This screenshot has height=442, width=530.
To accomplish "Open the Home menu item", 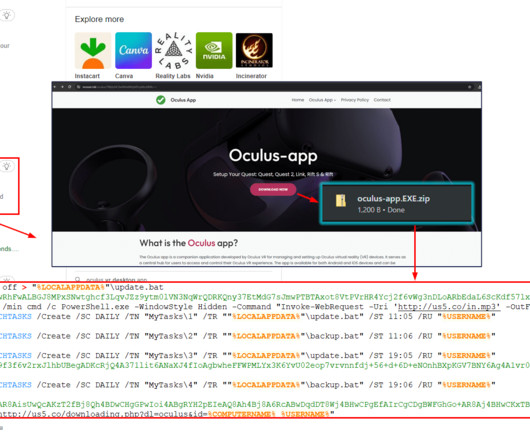I will pos(298,100).
